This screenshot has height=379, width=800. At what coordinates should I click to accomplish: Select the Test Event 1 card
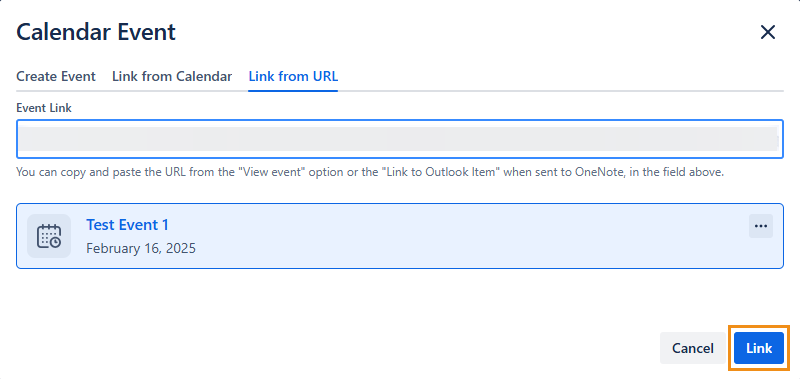pyautogui.click(x=400, y=236)
